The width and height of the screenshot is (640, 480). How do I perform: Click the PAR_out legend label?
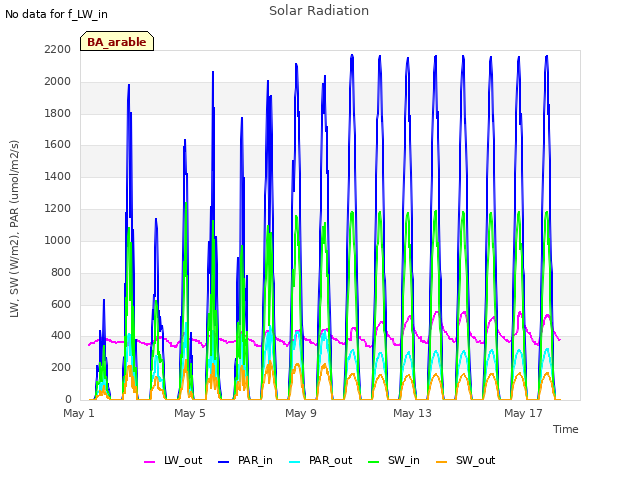click(x=330, y=461)
